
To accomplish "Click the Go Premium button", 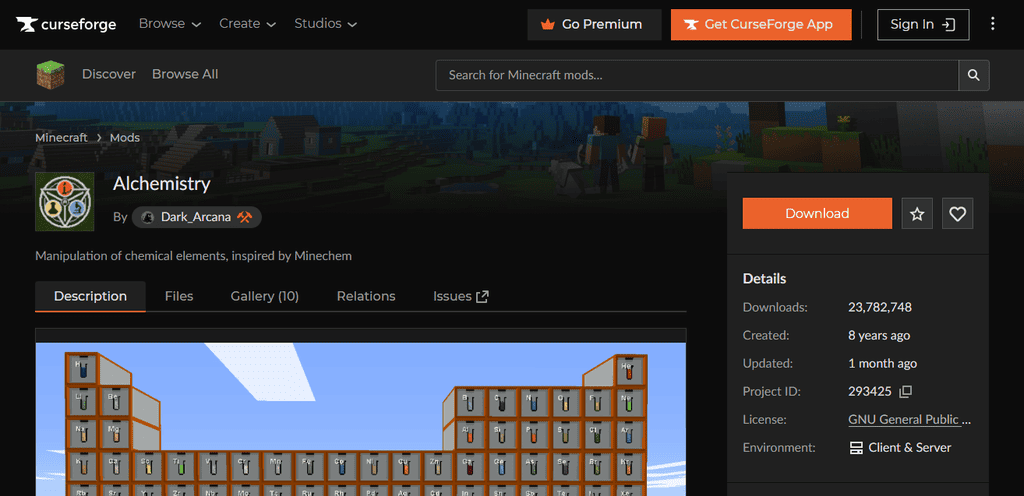I will [594, 25].
